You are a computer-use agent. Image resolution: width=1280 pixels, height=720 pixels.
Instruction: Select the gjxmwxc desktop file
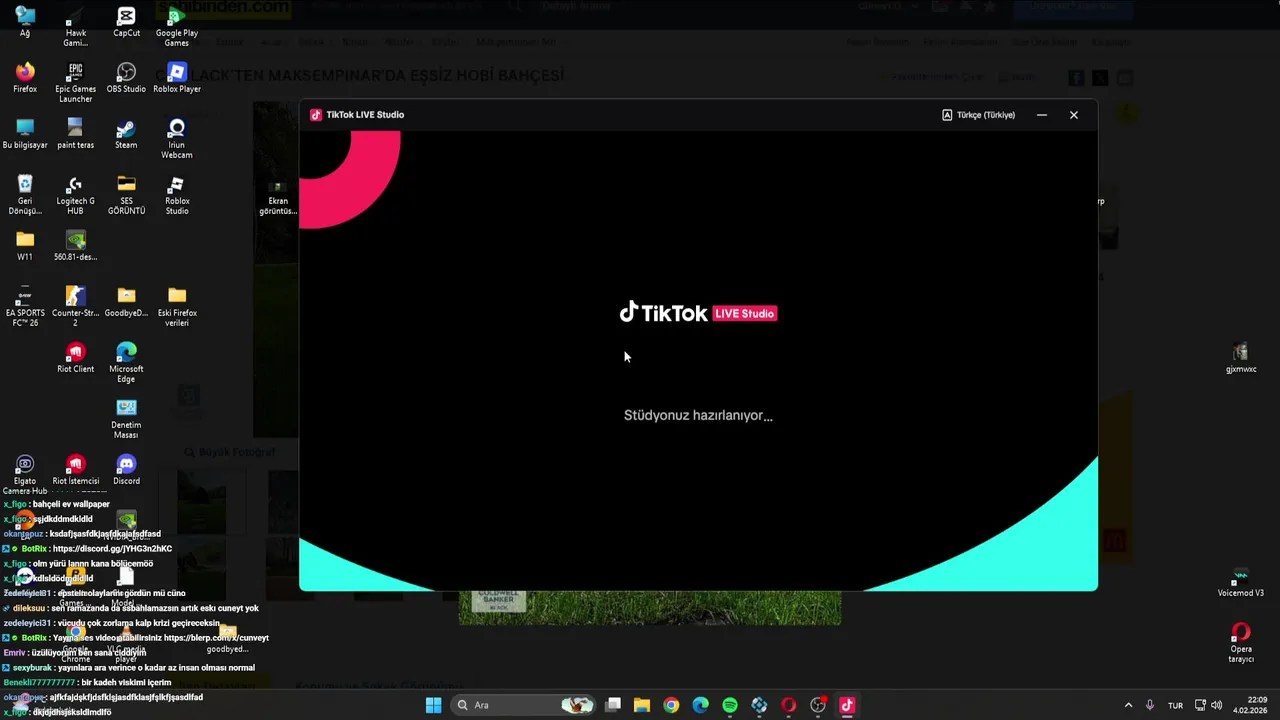(1241, 358)
